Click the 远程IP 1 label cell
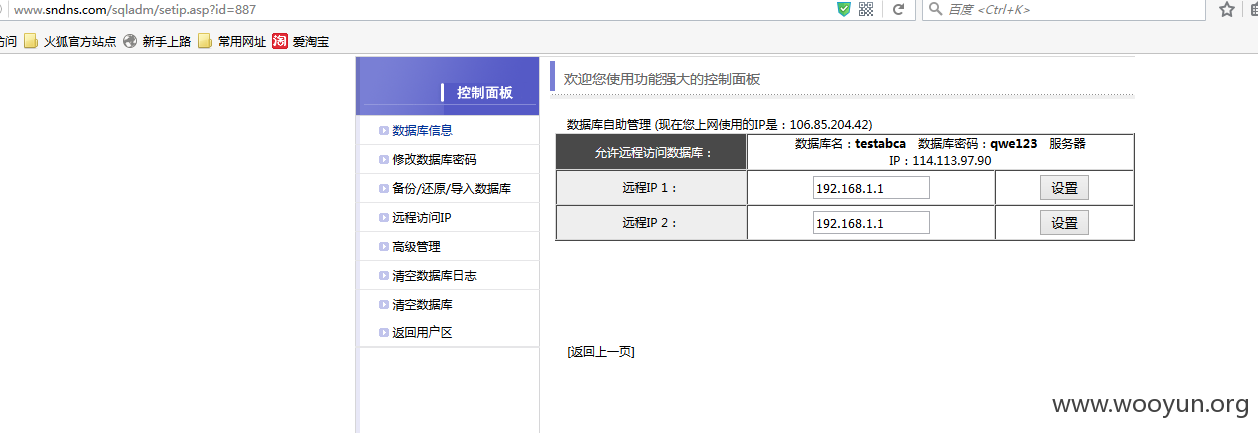The height and width of the screenshot is (433, 1258). pyautogui.click(x=651, y=188)
